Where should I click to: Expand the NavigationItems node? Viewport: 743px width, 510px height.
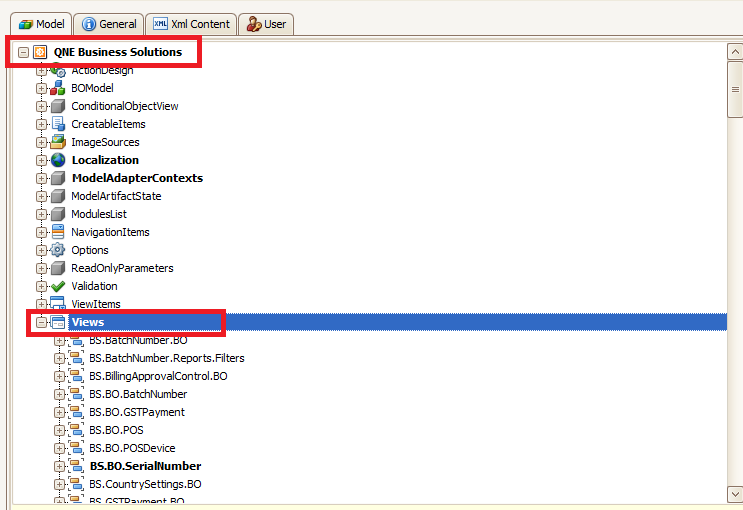pos(41,232)
